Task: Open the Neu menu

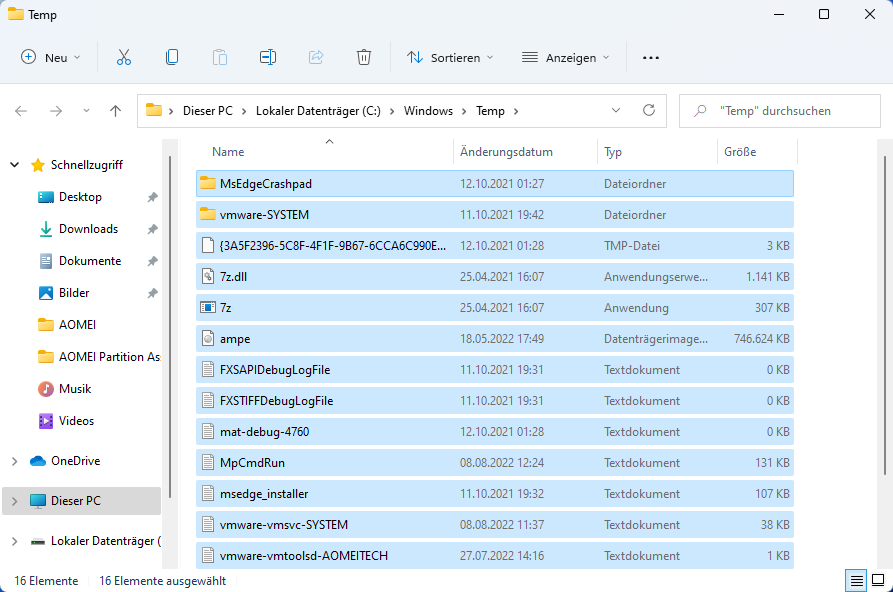Action: (x=51, y=57)
